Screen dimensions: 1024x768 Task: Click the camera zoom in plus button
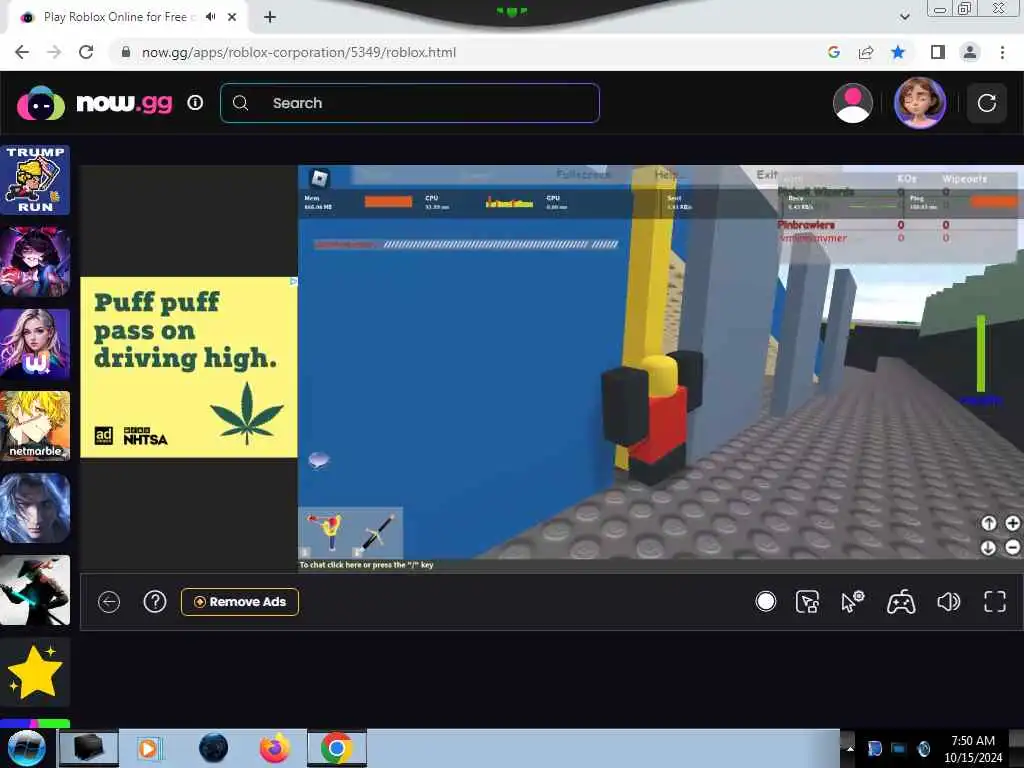(x=1012, y=523)
